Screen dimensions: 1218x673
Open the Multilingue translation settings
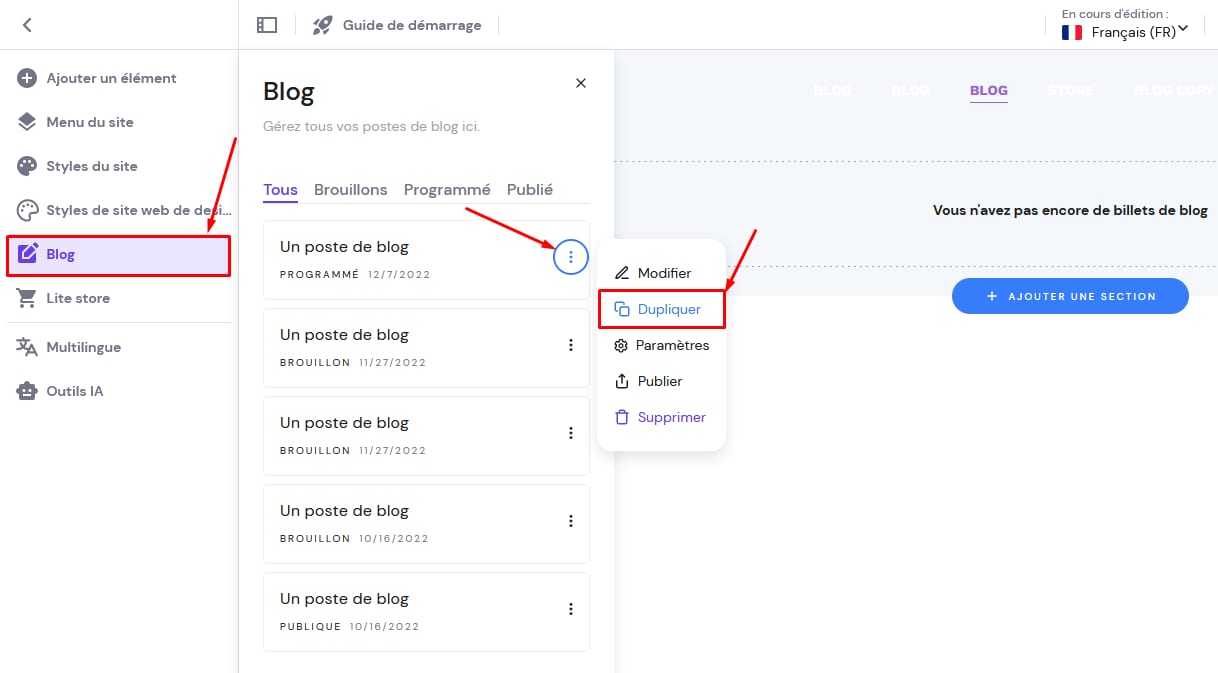click(x=83, y=347)
